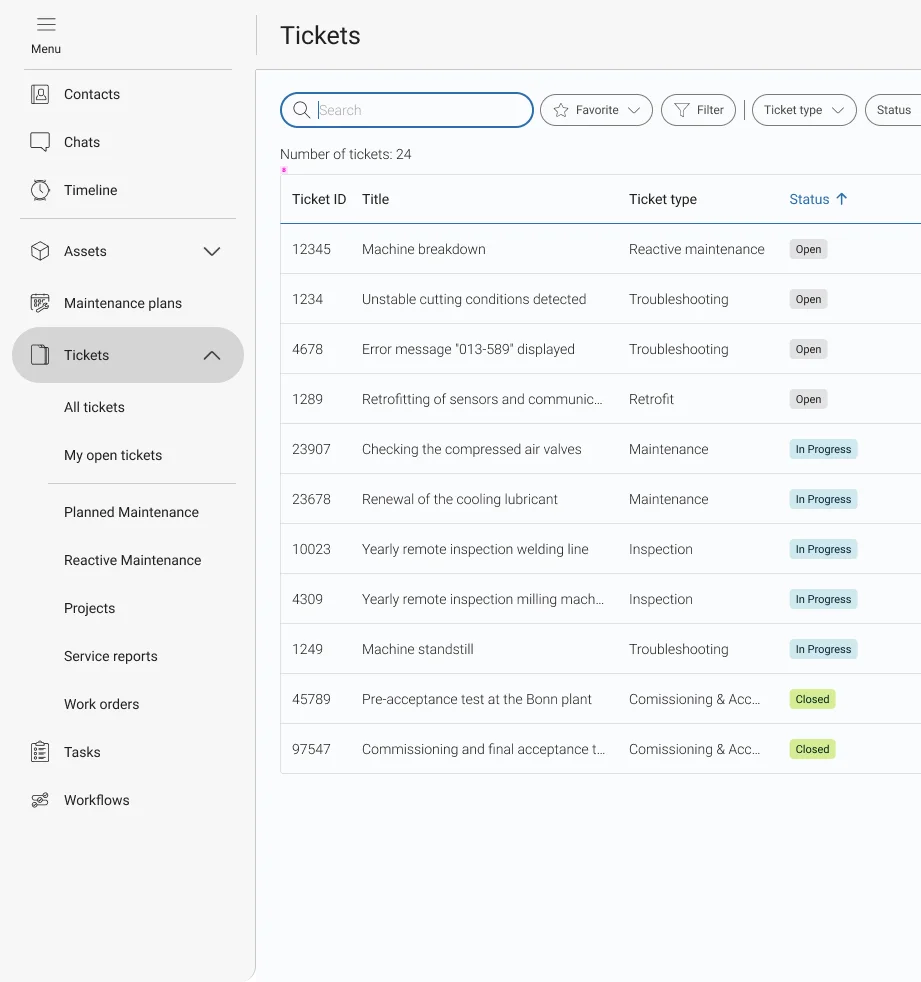Click Number of tickets: 24 label
This screenshot has width=921, height=982.
point(346,154)
